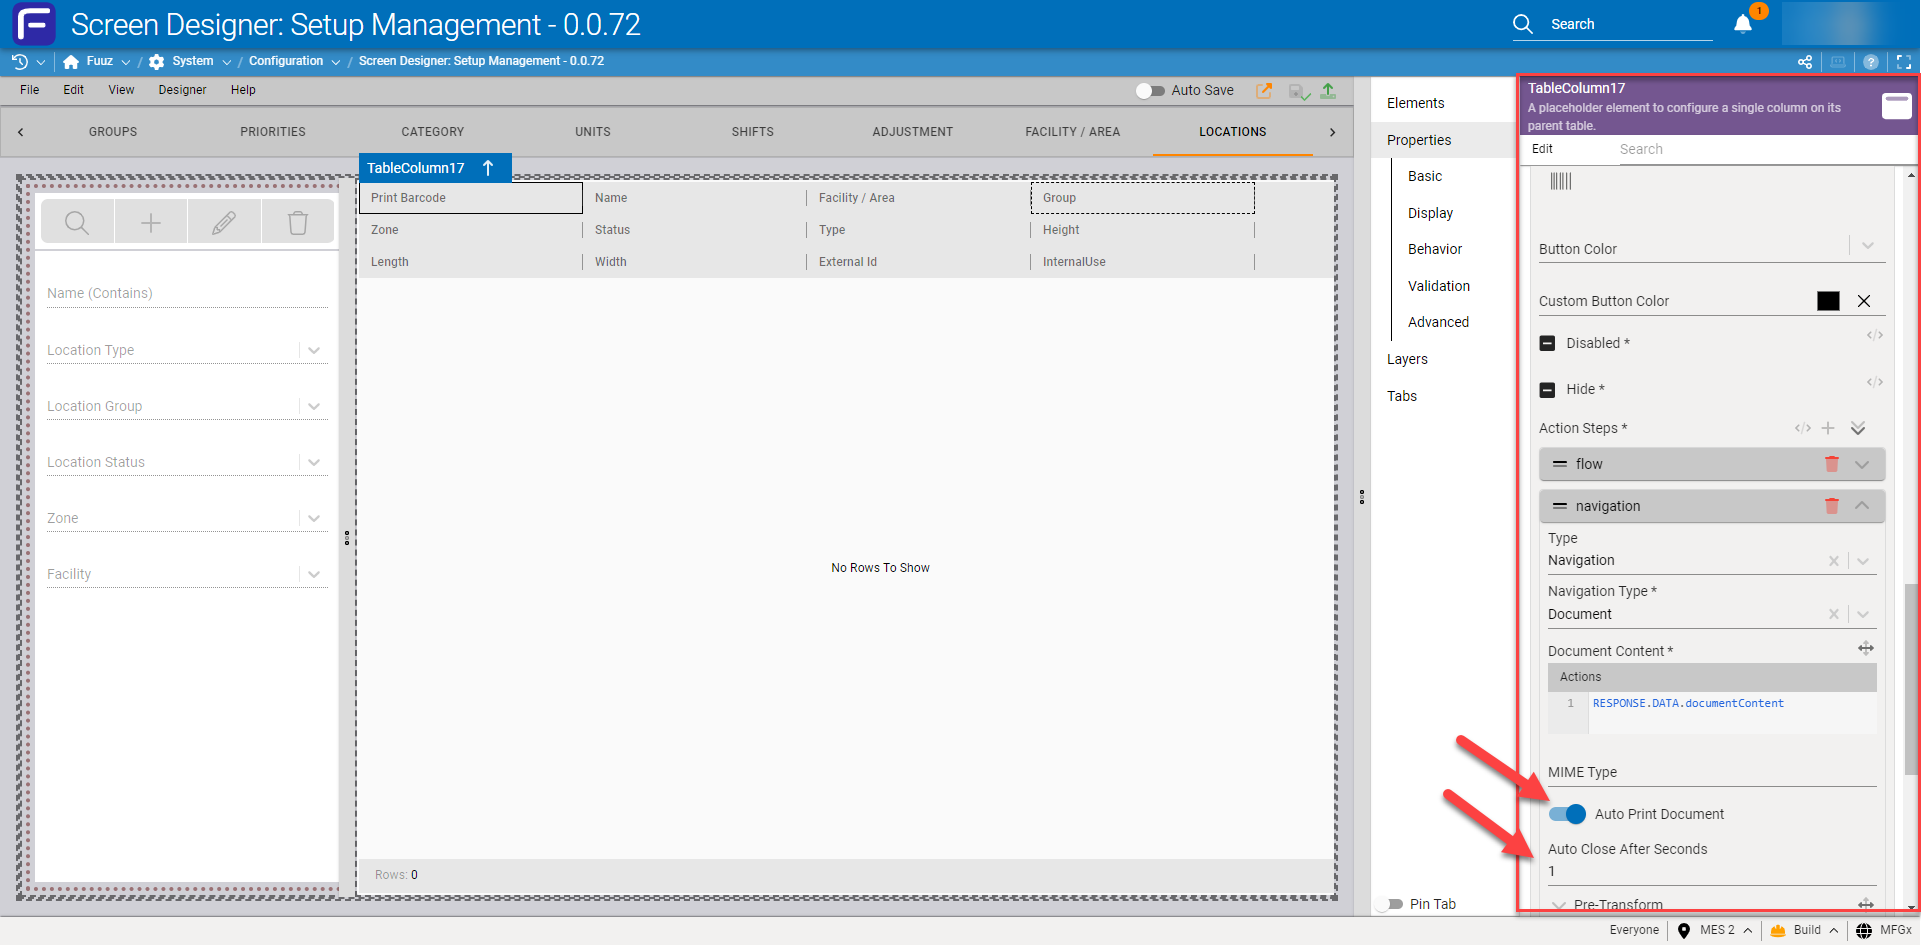Select the Layers panel item

click(x=1407, y=359)
